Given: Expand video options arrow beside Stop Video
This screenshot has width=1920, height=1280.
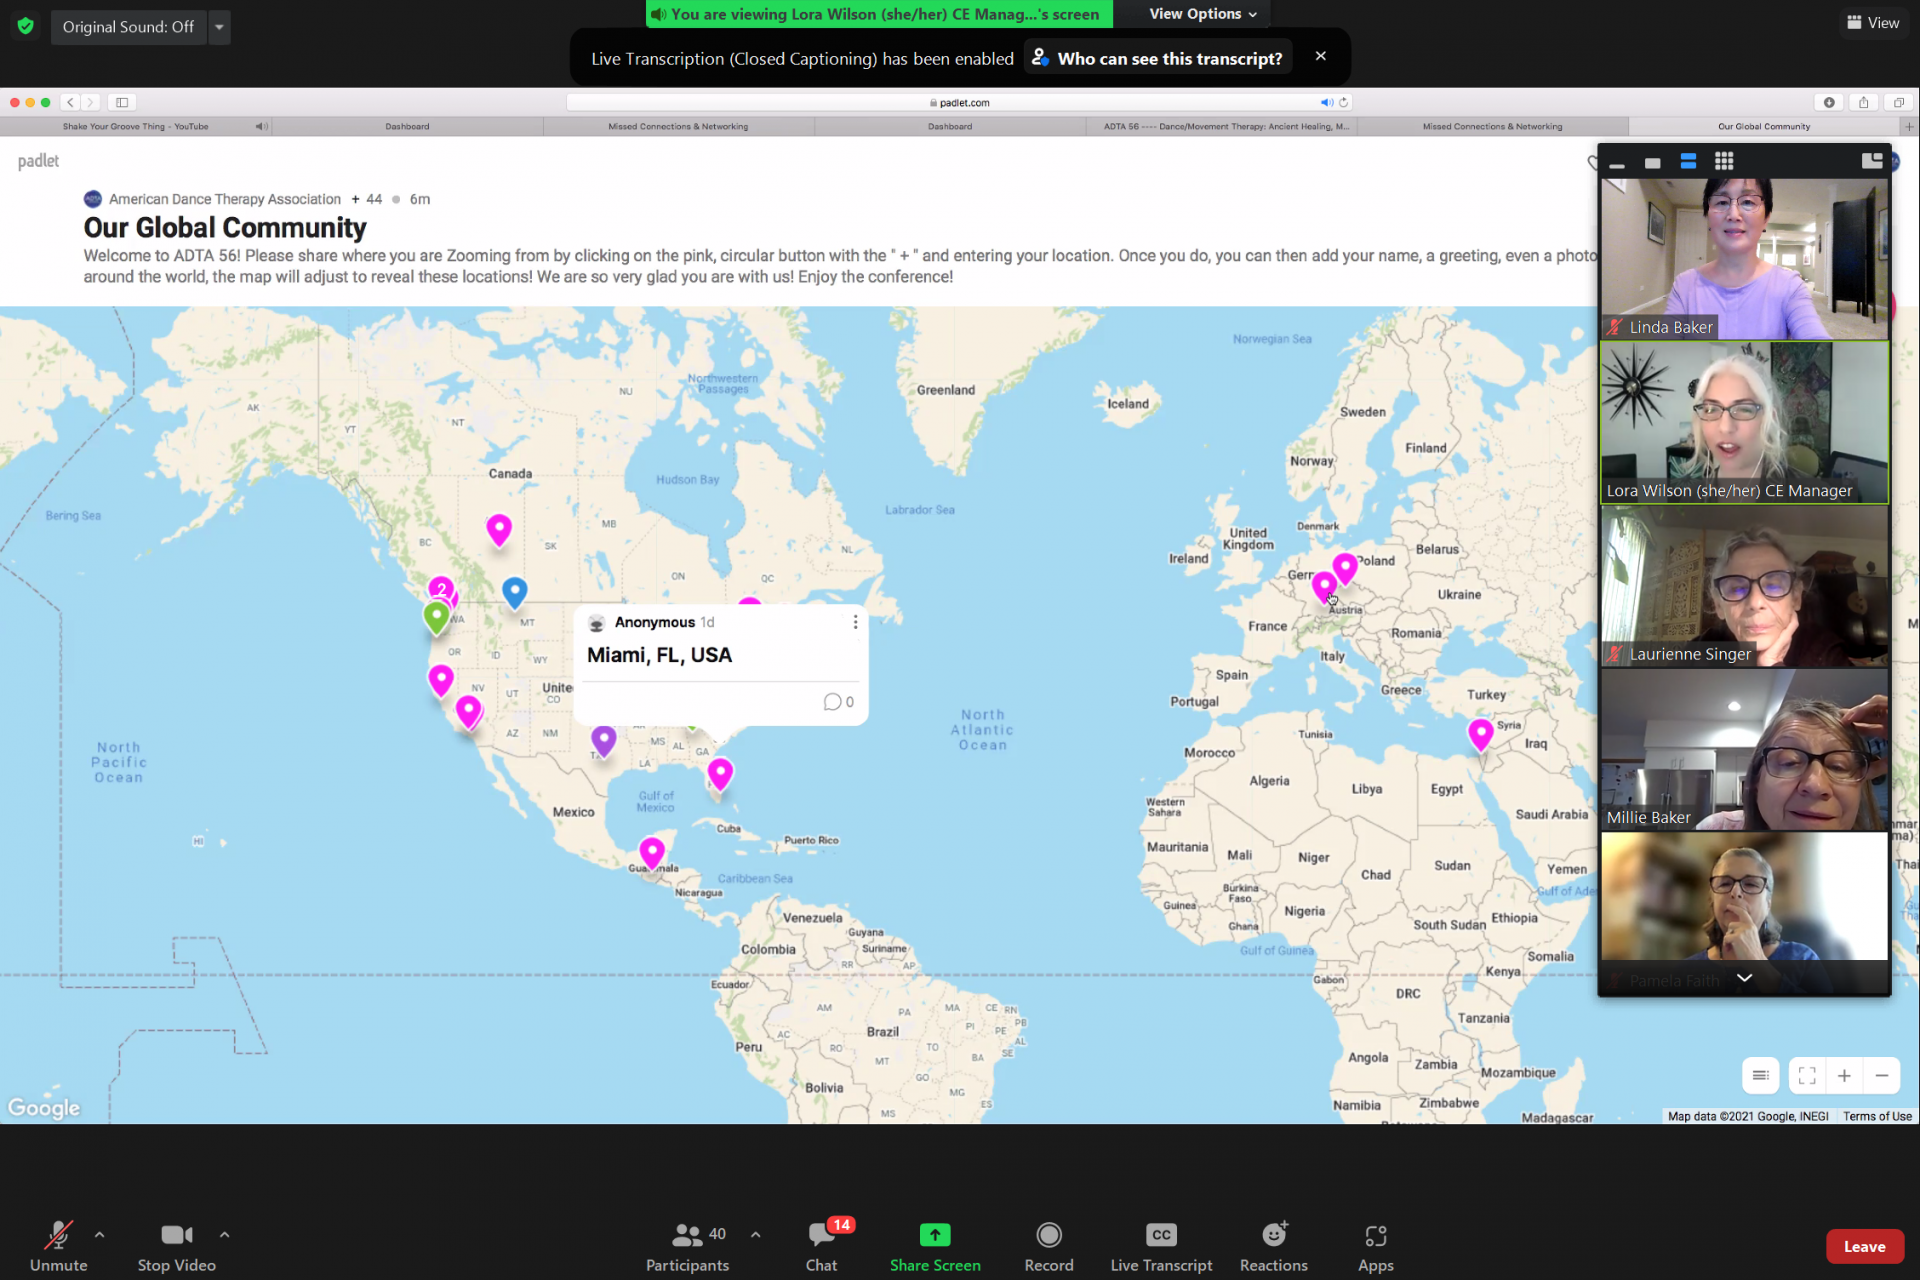Looking at the screenshot, I should [224, 1235].
